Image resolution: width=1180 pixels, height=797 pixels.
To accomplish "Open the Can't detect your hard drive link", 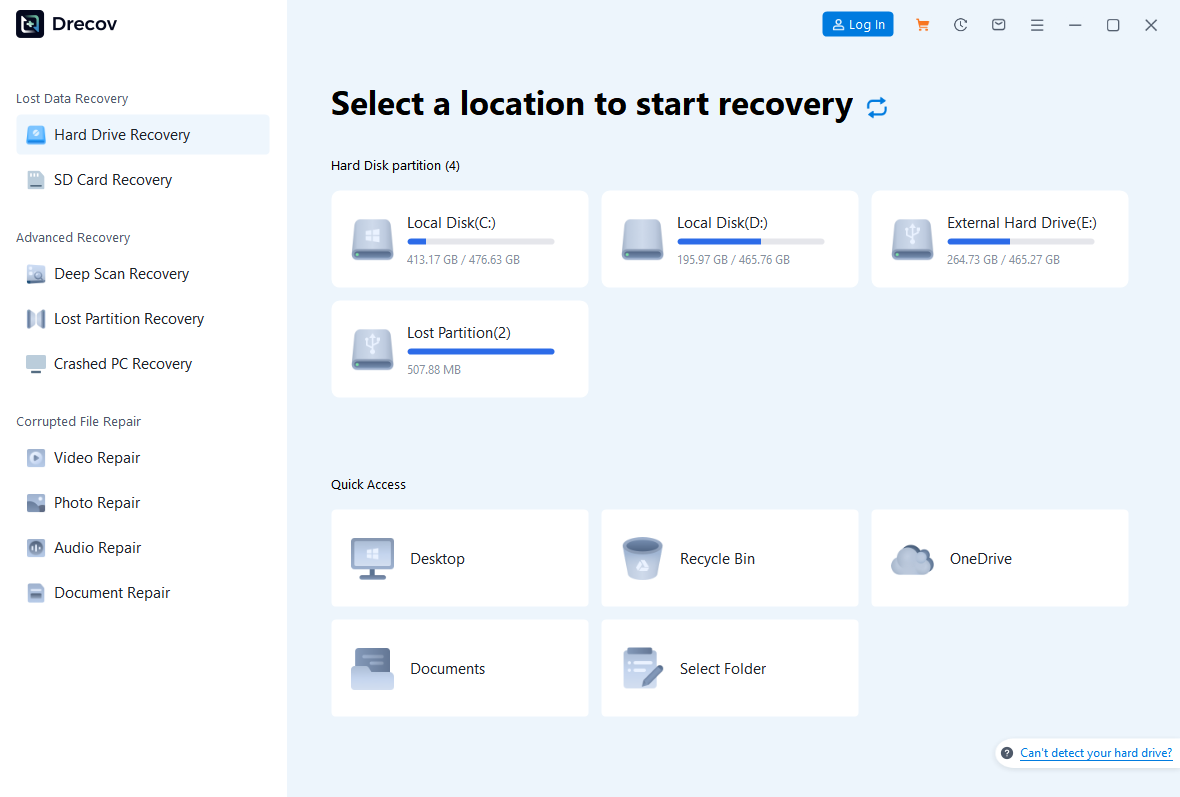I will (x=1096, y=753).
